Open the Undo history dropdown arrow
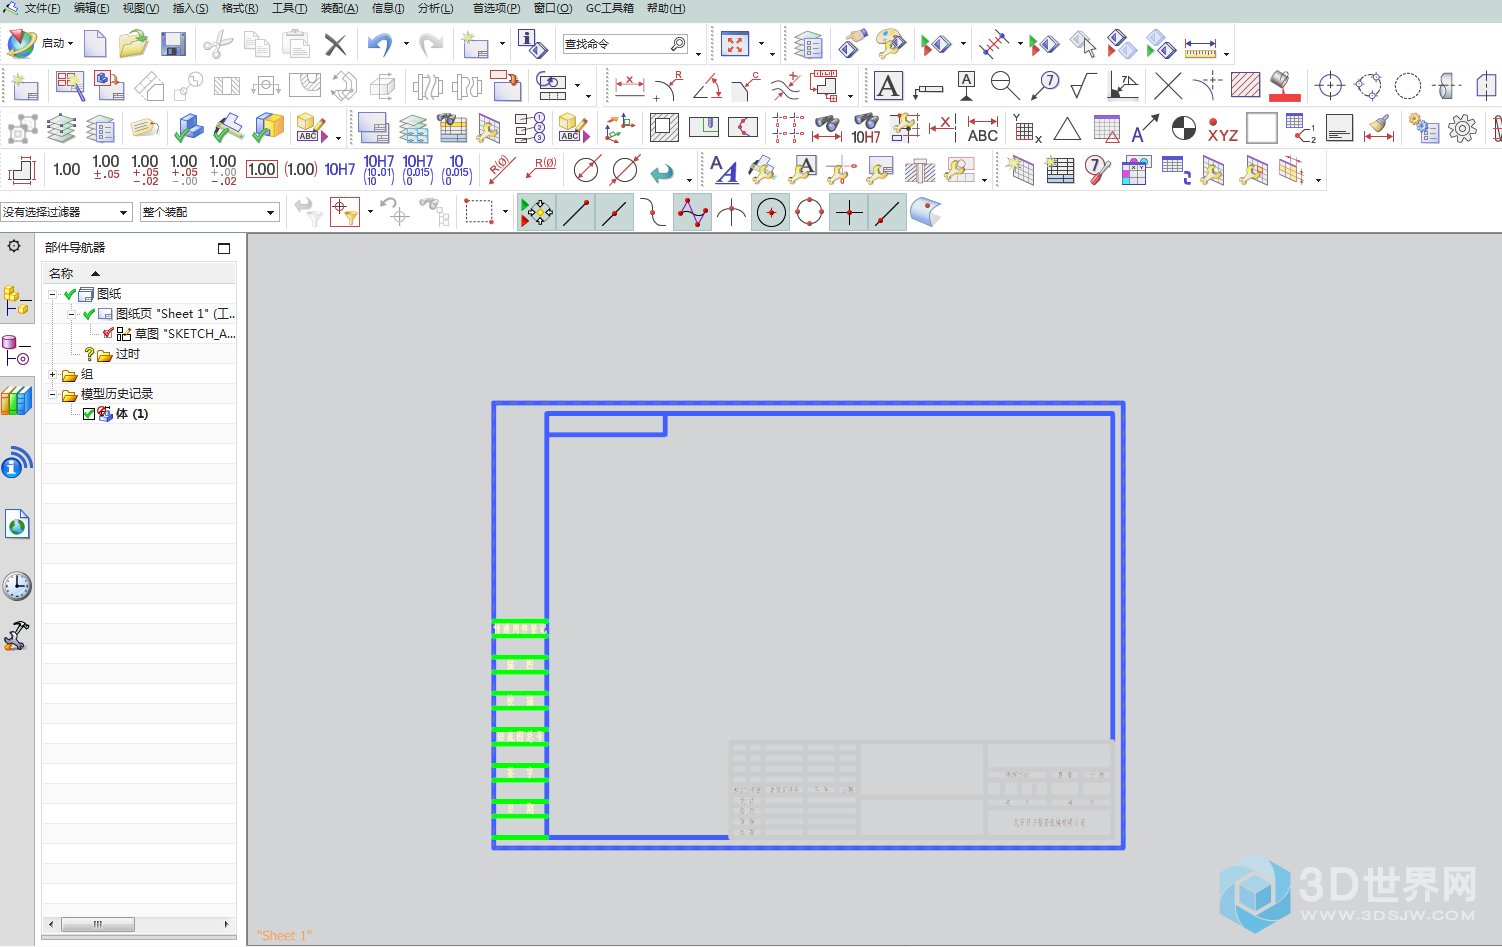Viewport: 1502px width, 947px height. 406,44
